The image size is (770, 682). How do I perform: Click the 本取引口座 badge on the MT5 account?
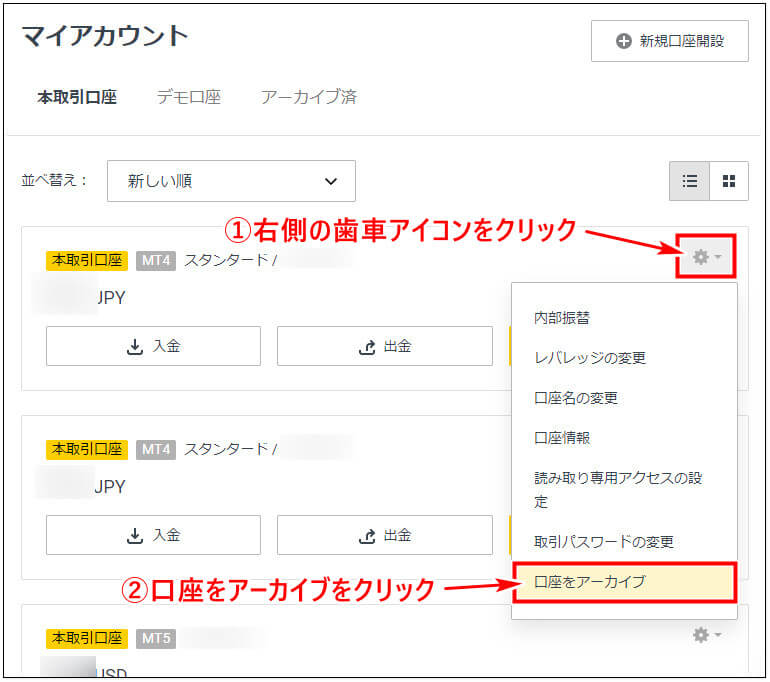coord(87,638)
